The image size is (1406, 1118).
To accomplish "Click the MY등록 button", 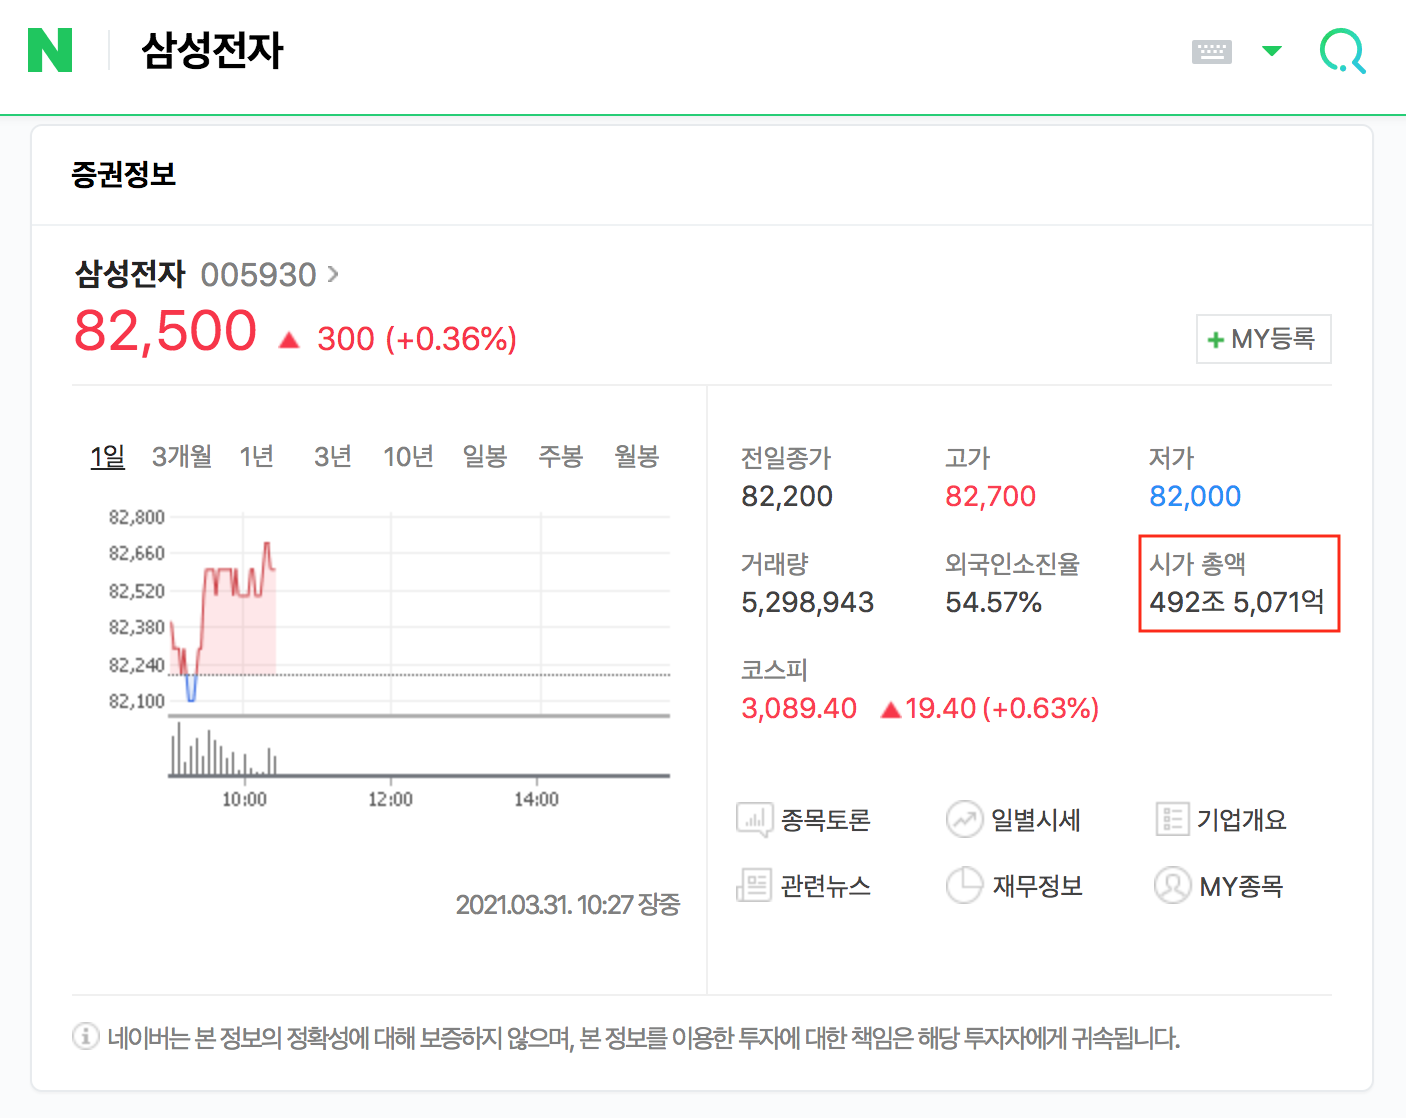I will [x=1263, y=339].
